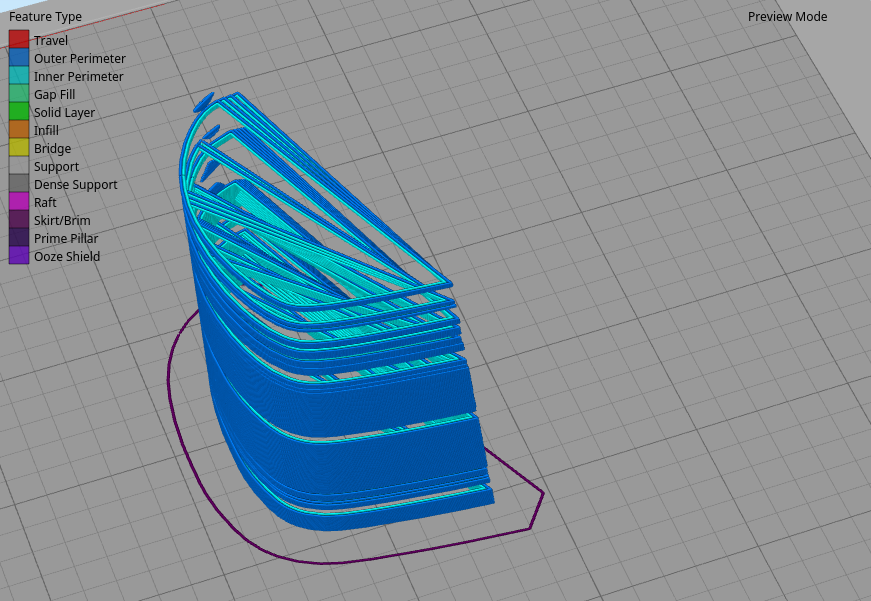
Task: Select the Prime Pillar dark swatch
Action: [x=19, y=238]
